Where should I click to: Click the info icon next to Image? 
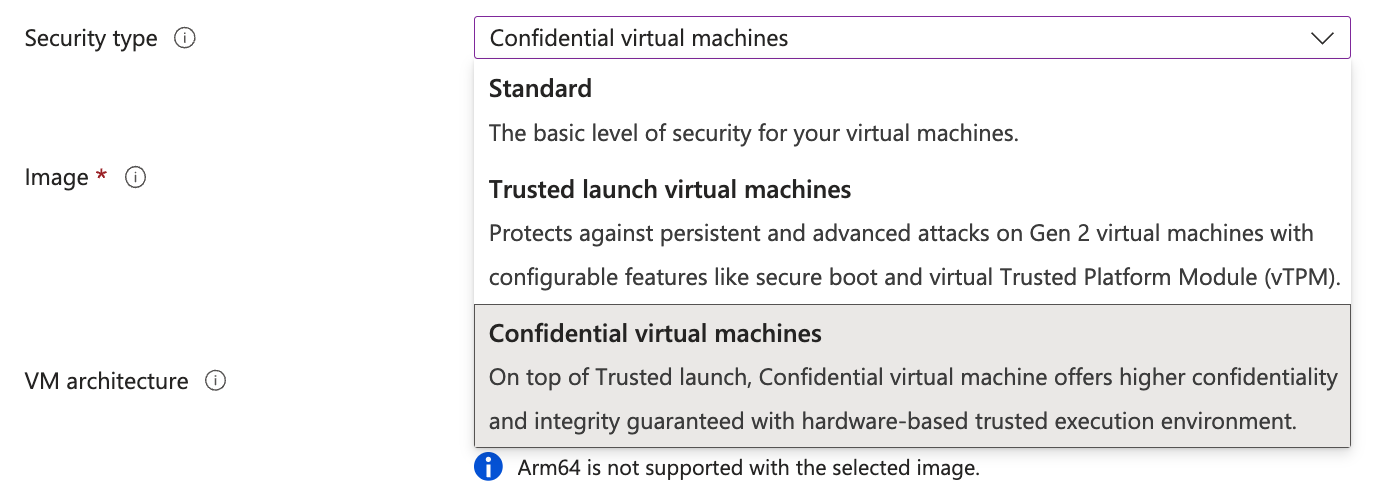pos(135,177)
